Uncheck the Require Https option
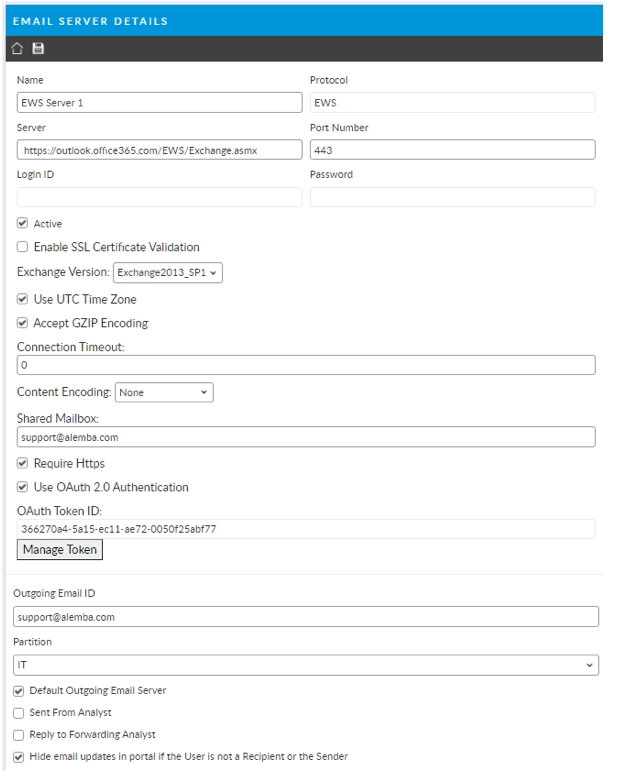 (x=23, y=463)
